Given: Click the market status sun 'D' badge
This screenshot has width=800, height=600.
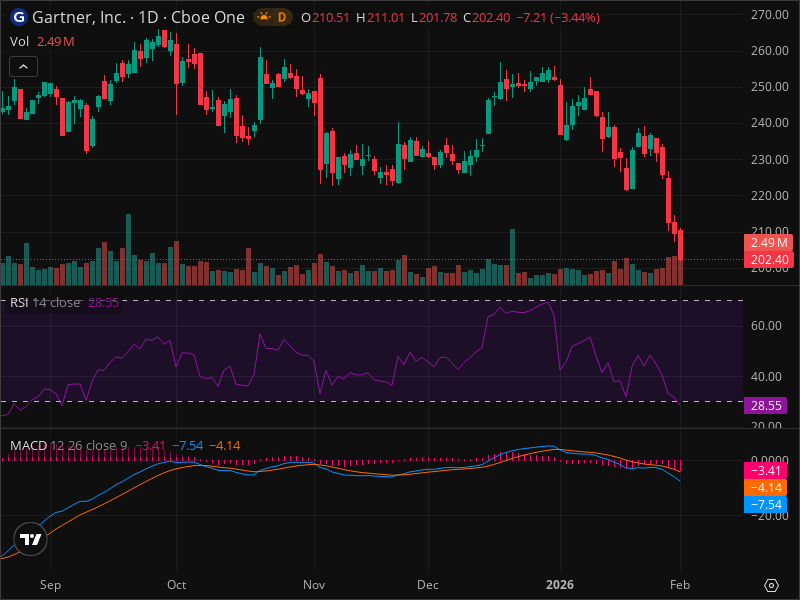Looking at the screenshot, I should pos(273,17).
